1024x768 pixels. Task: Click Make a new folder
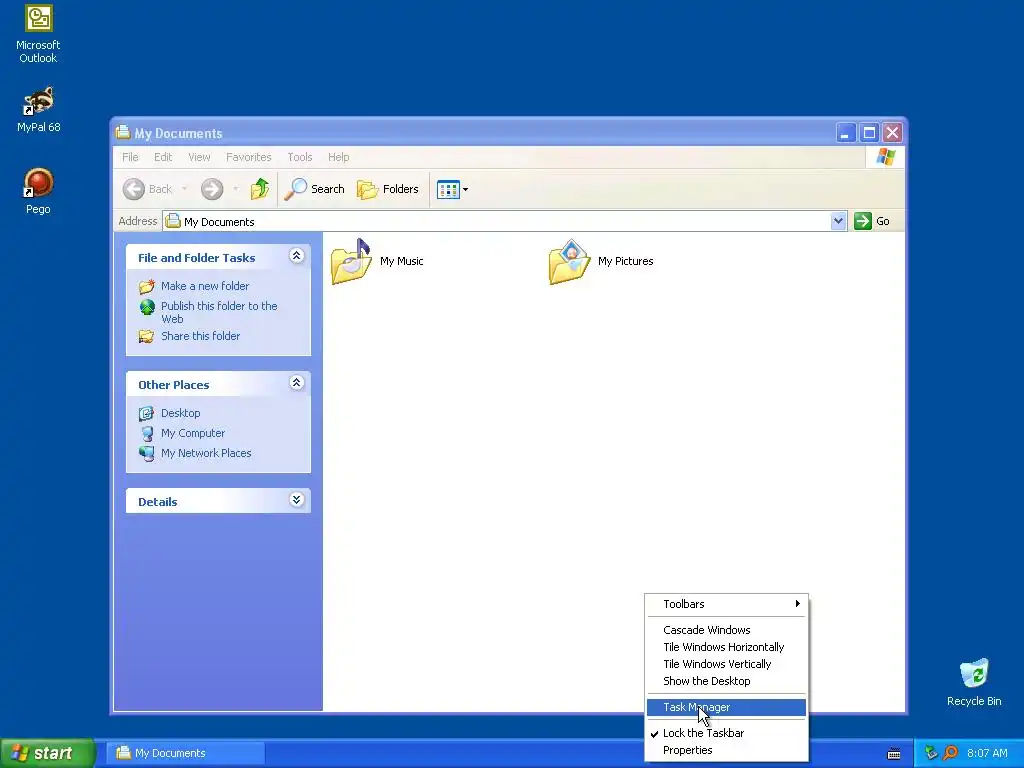pos(204,286)
